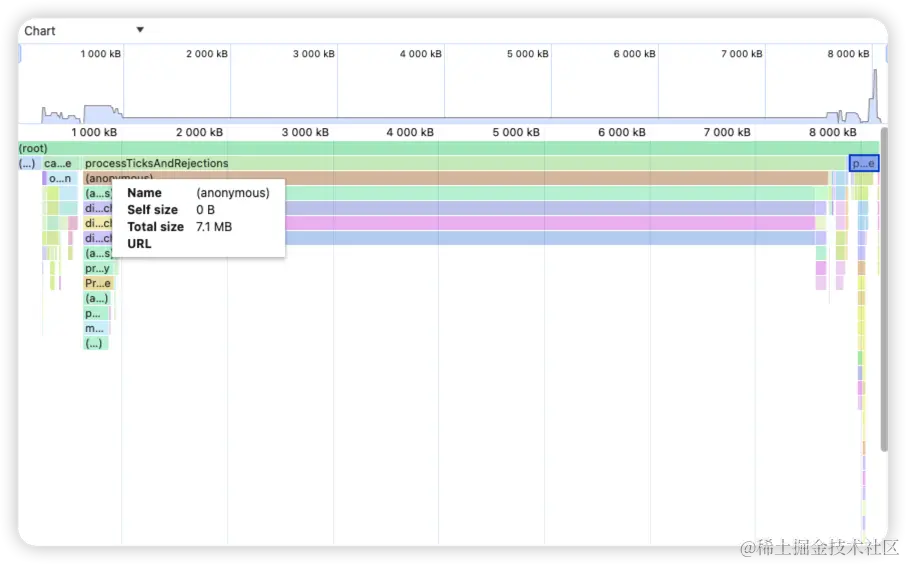
Task: Click the flame chart vertical scrollbar
Action: coord(884,289)
